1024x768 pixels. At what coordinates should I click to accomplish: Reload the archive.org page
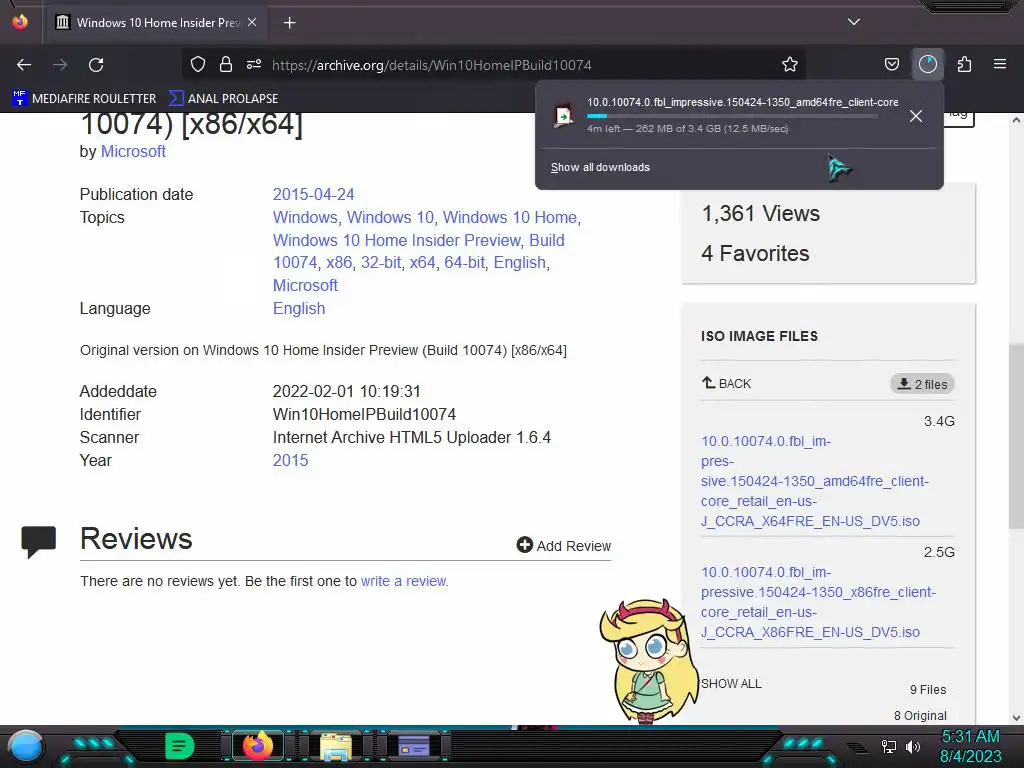(96, 65)
